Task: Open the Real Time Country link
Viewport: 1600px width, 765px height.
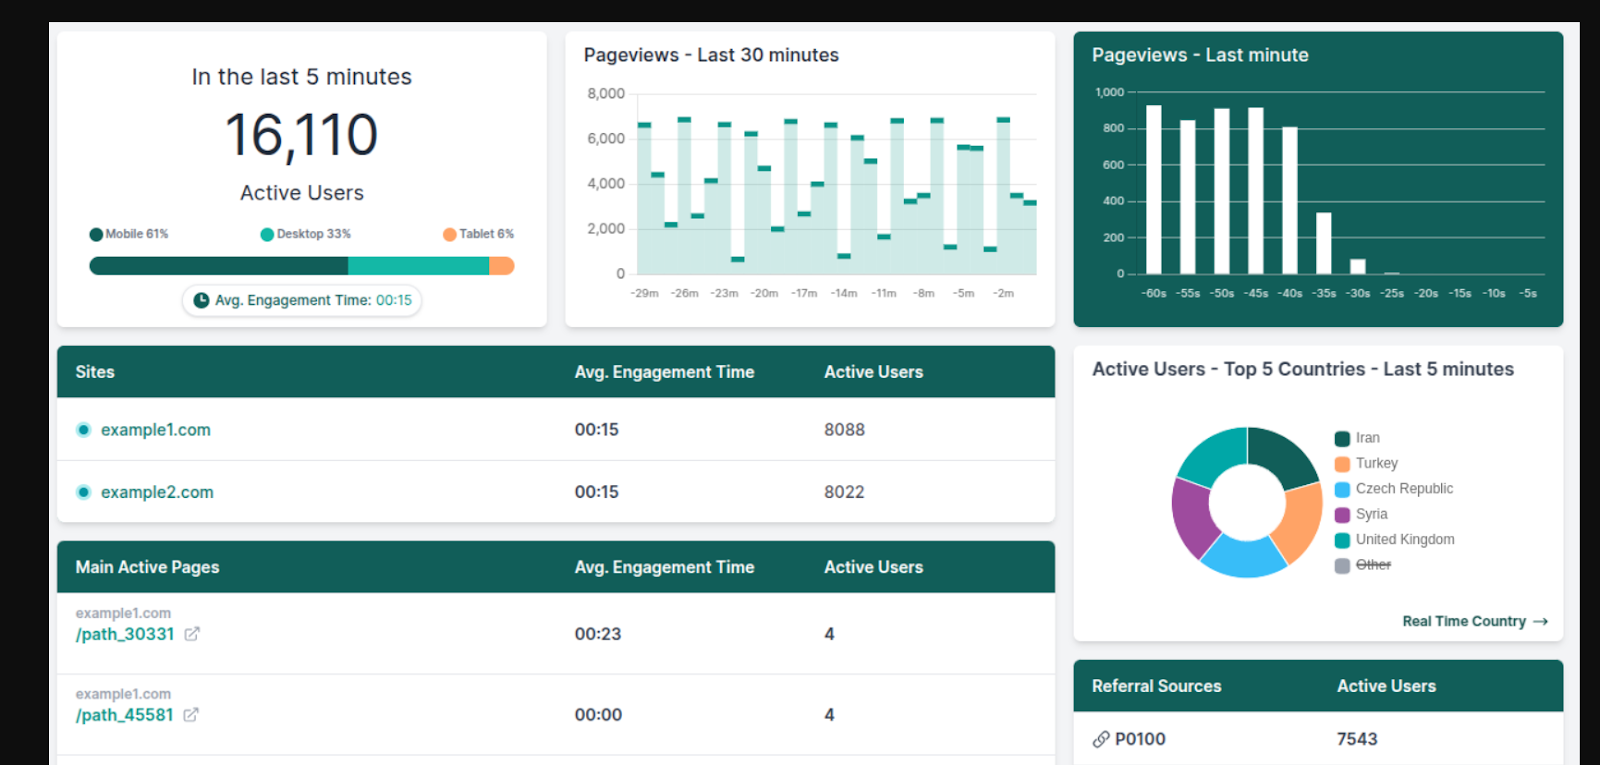Action: point(1464,622)
